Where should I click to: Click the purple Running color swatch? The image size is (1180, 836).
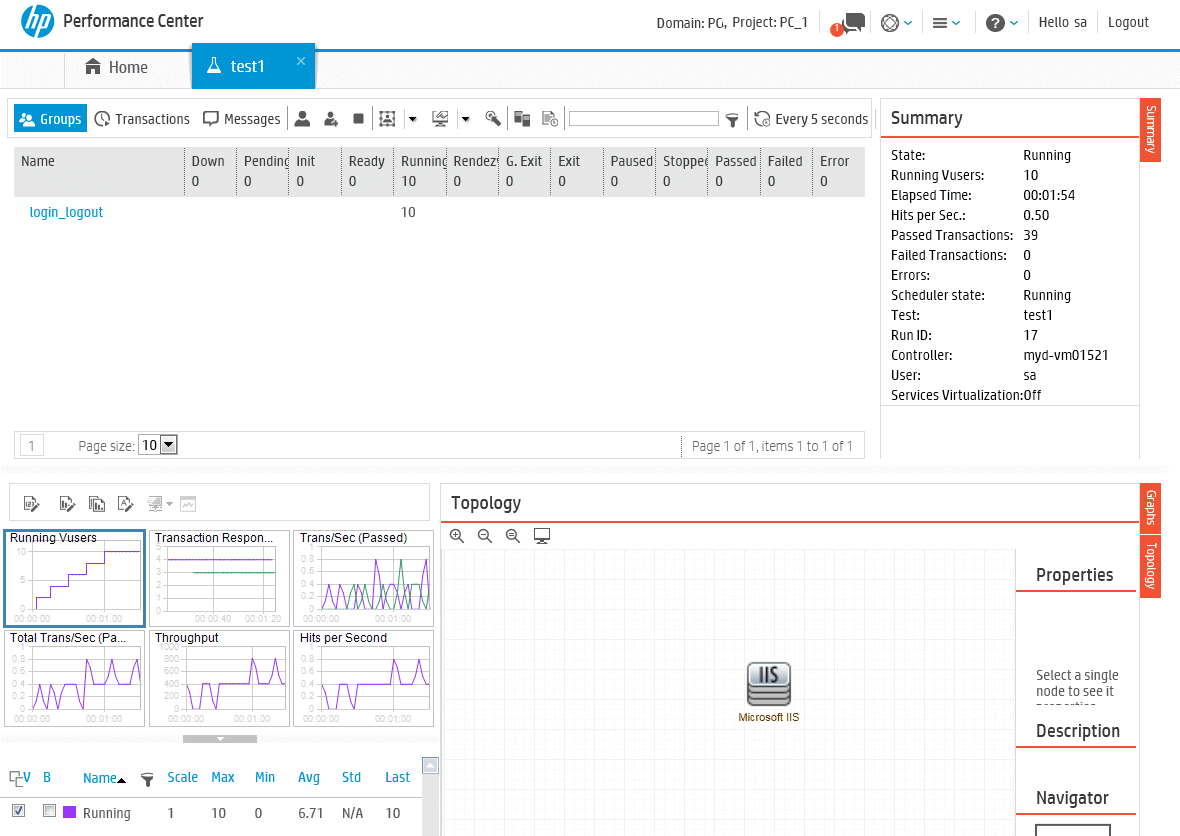pyautogui.click(x=69, y=812)
